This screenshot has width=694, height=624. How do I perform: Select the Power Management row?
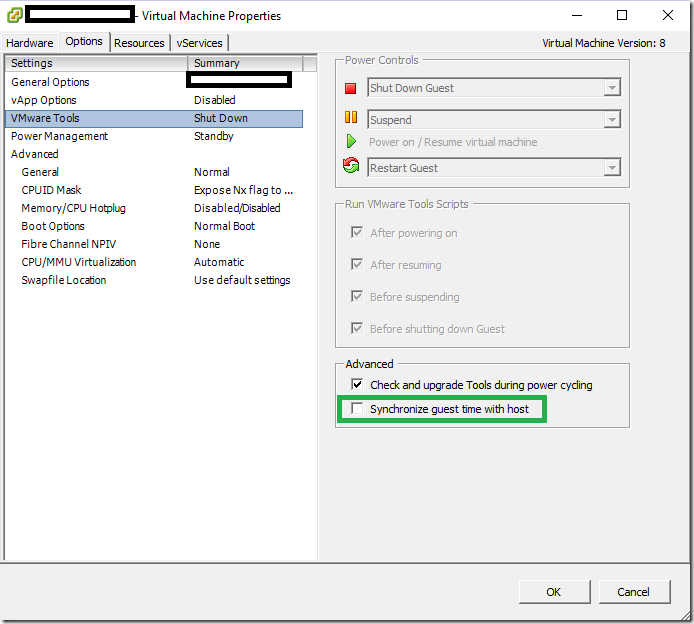tap(154, 136)
